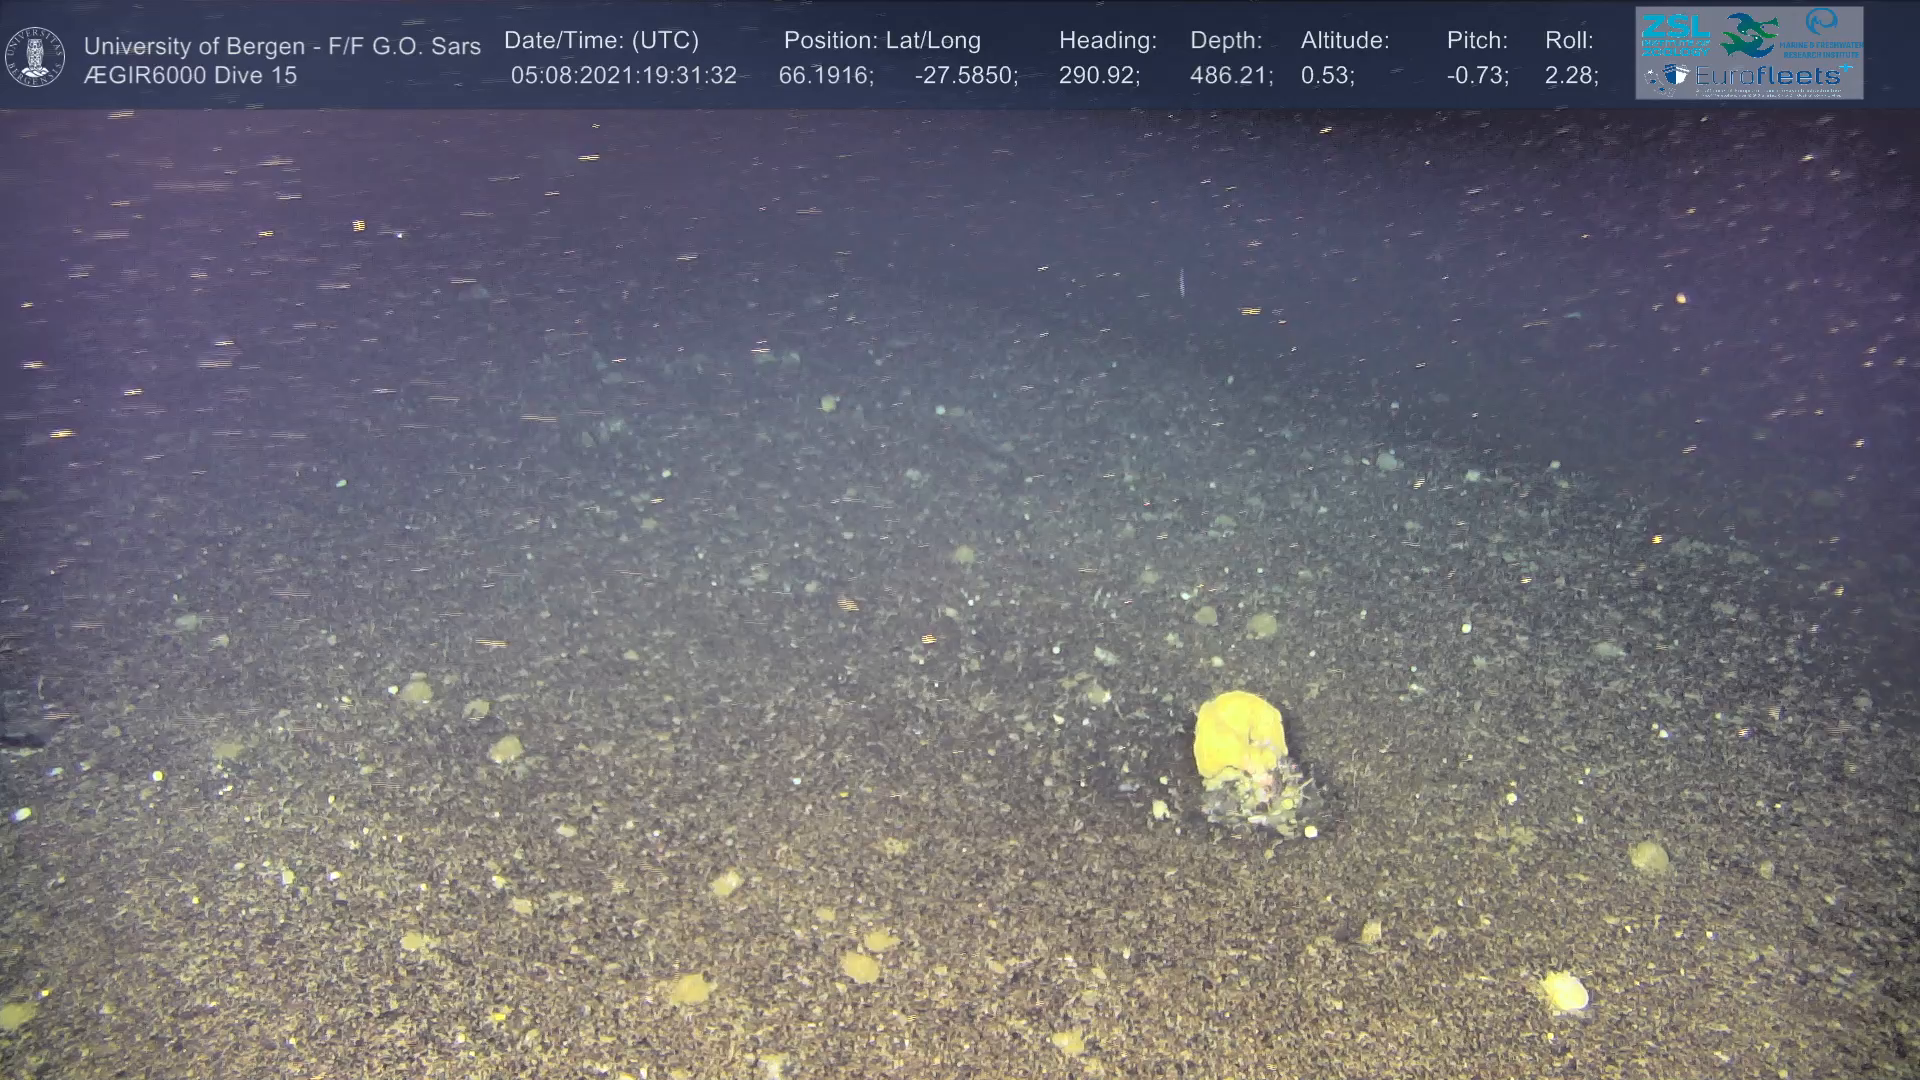Click the 'Date/Time: (UTC)' header label

[601, 41]
